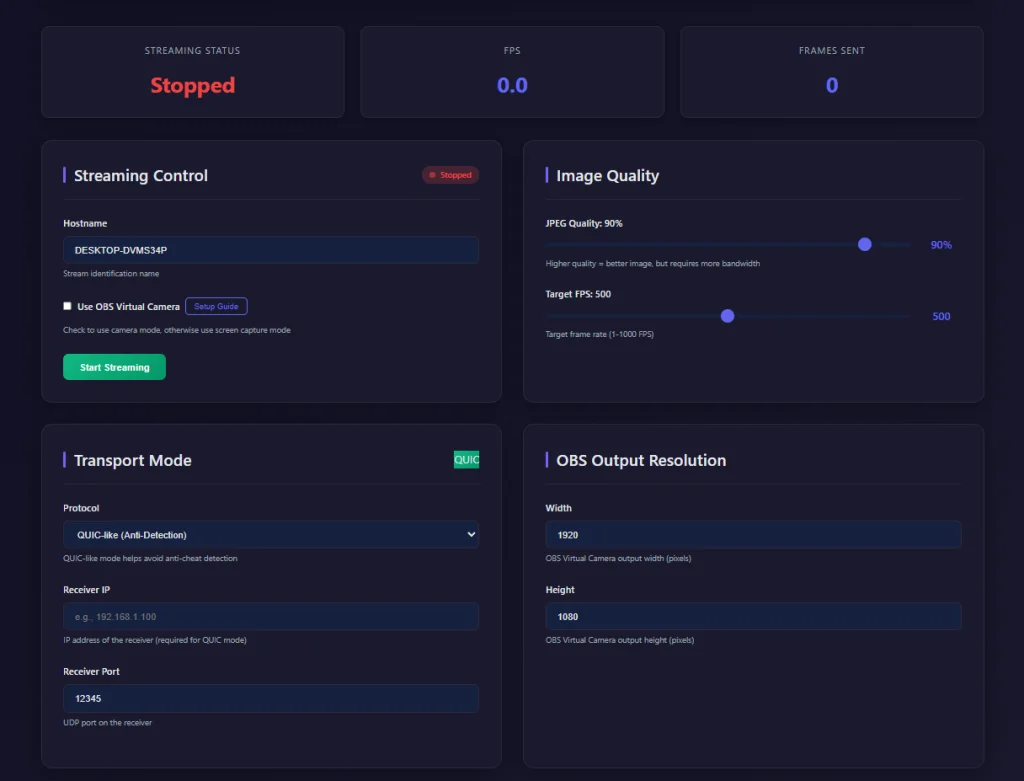Click the Streaming Status card
Image resolution: width=1024 pixels, height=781 pixels.
tap(192, 72)
